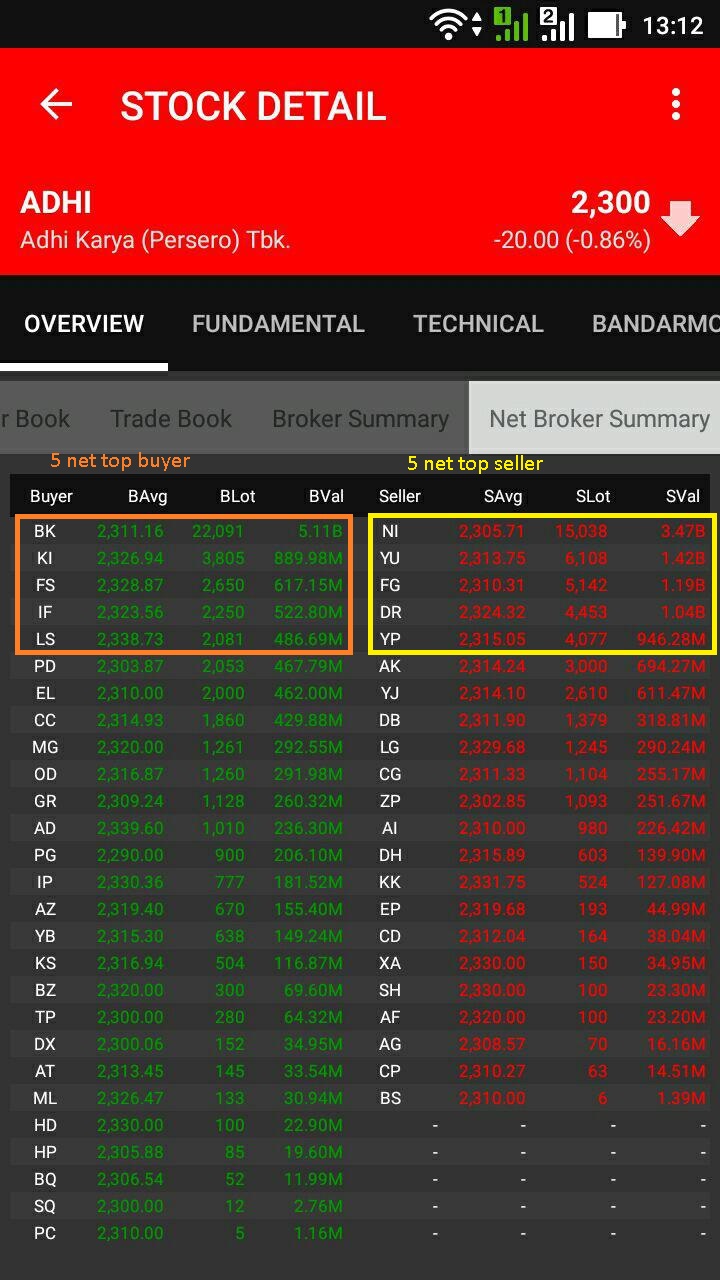Tap the Buyer column header
The width and height of the screenshot is (720, 1280).
click(x=51, y=496)
